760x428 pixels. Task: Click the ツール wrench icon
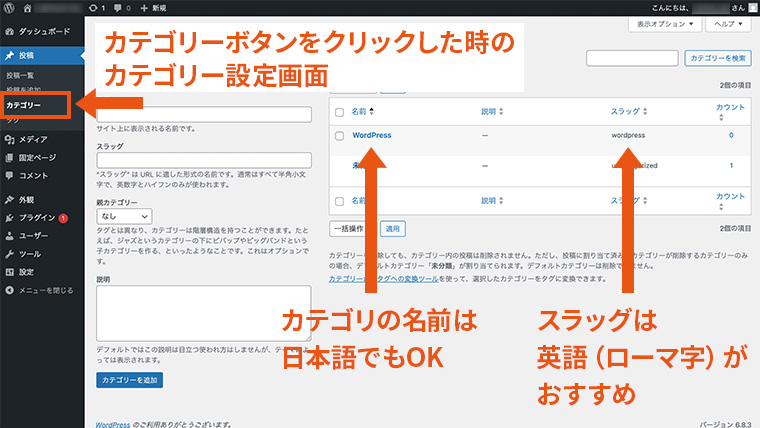coord(9,254)
